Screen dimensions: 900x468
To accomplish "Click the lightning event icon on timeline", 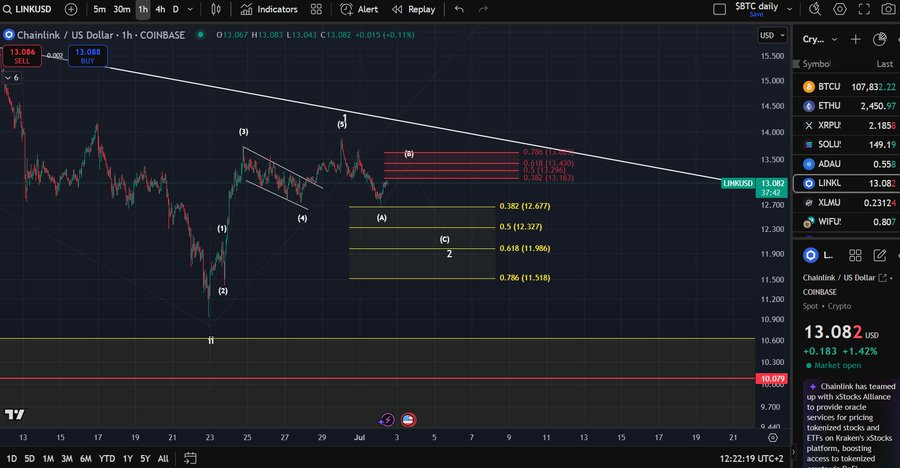I will (x=386, y=420).
